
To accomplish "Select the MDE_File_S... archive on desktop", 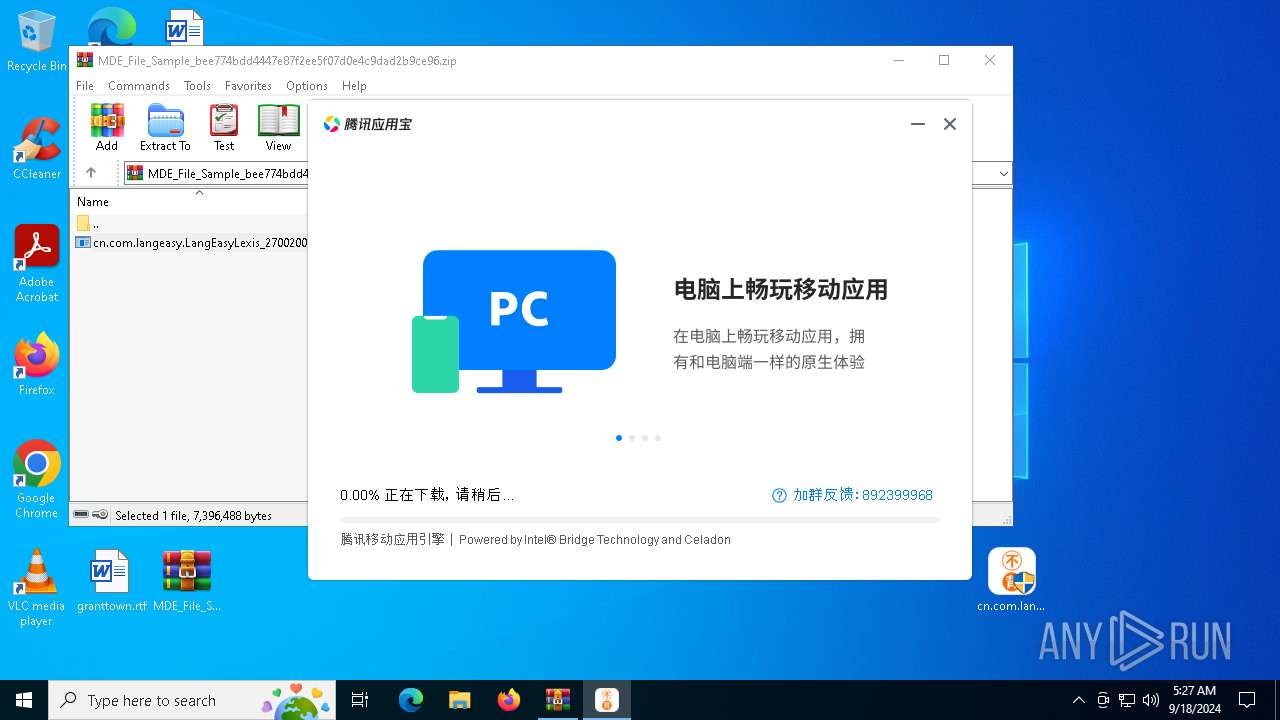I will point(187,581).
